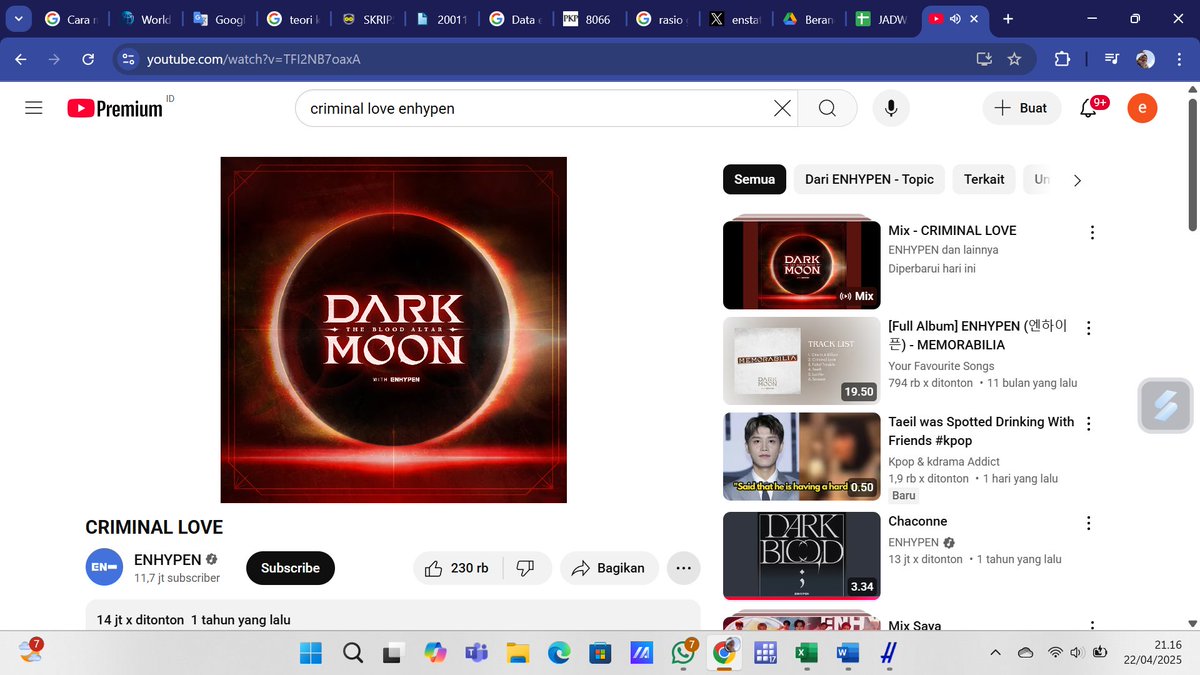Dislike the CRIMINAL LOVE video

coord(526,568)
